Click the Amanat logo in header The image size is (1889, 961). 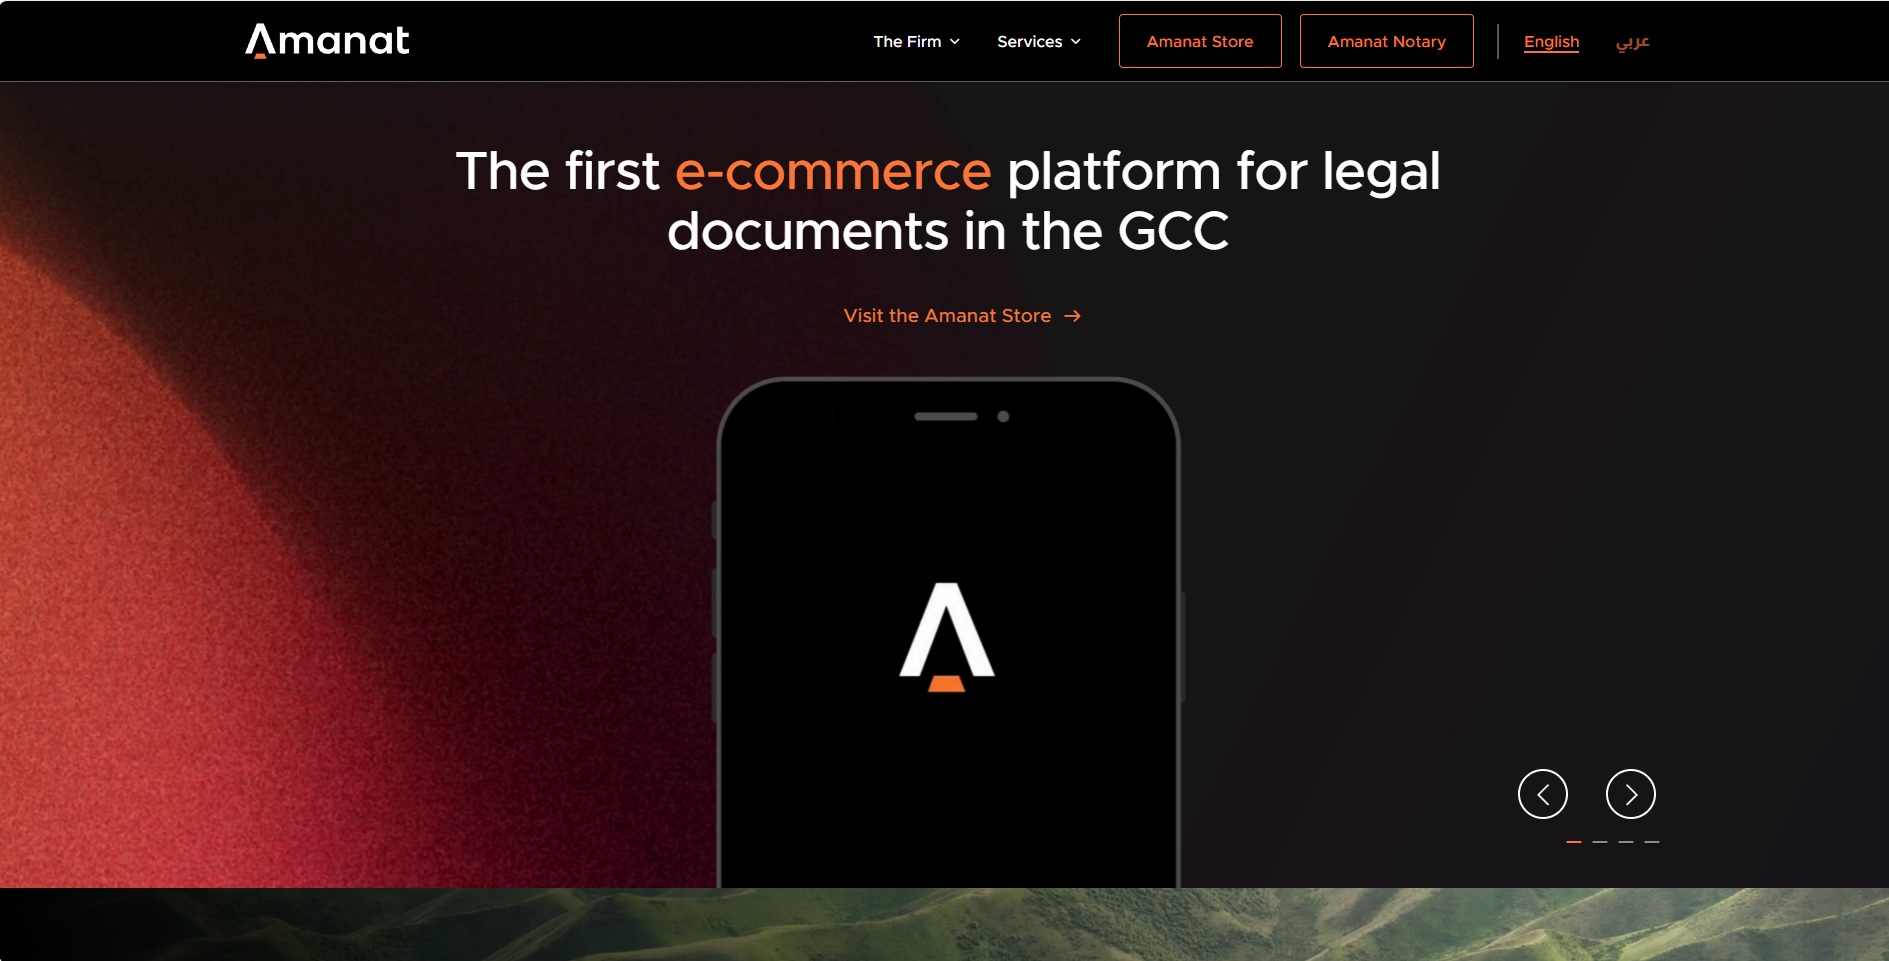pyautogui.click(x=327, y=41)
